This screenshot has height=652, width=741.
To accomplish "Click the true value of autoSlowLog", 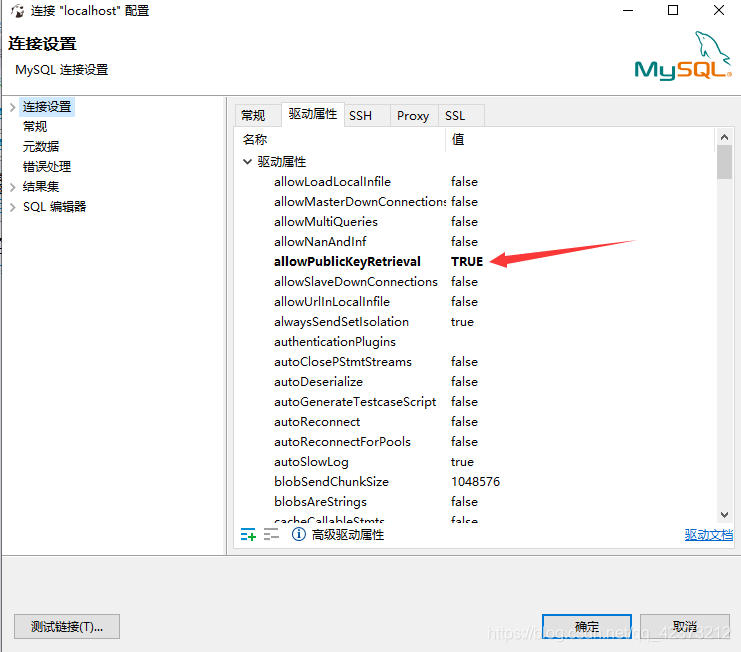I will click(462, 462).
